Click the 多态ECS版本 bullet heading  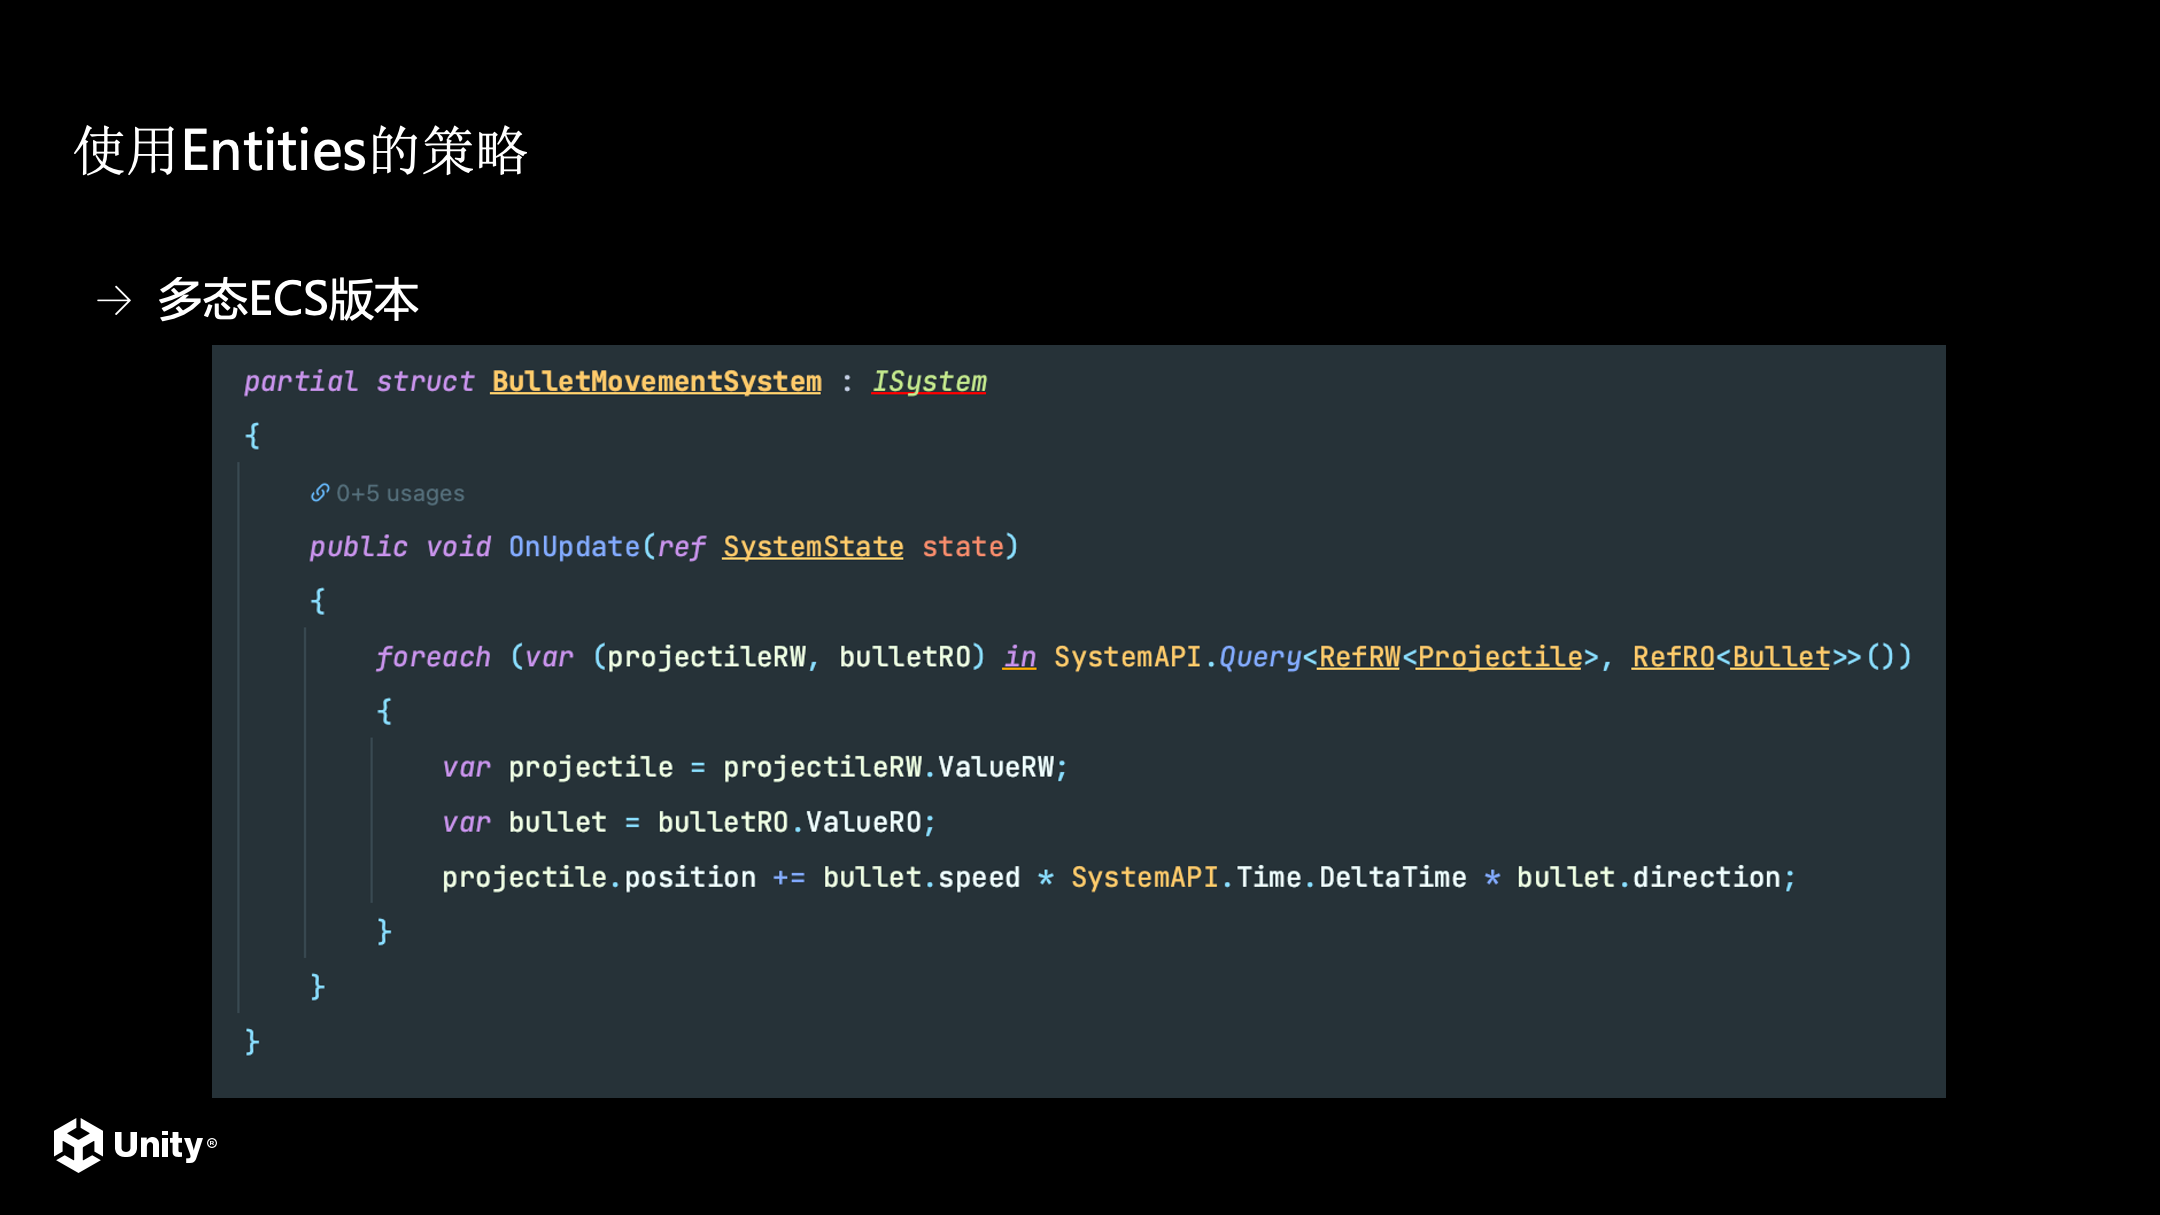tap(288, 300)
